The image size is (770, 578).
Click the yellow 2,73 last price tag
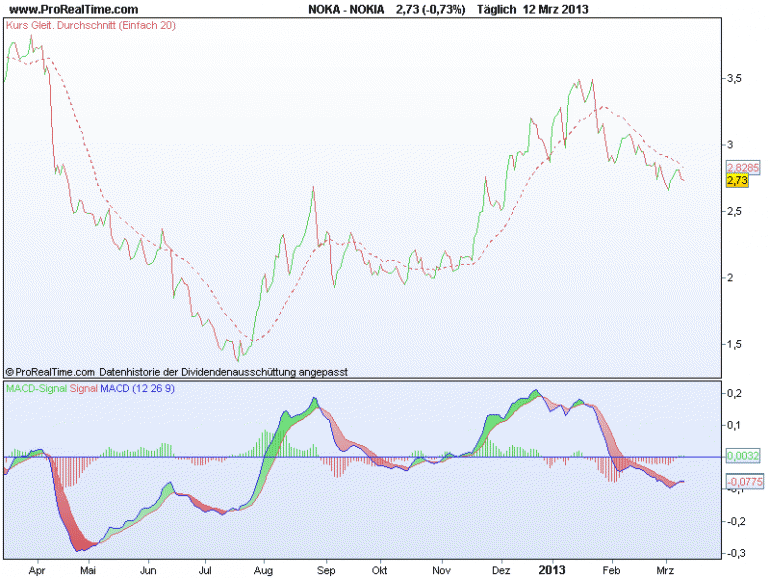coord(737,181)
